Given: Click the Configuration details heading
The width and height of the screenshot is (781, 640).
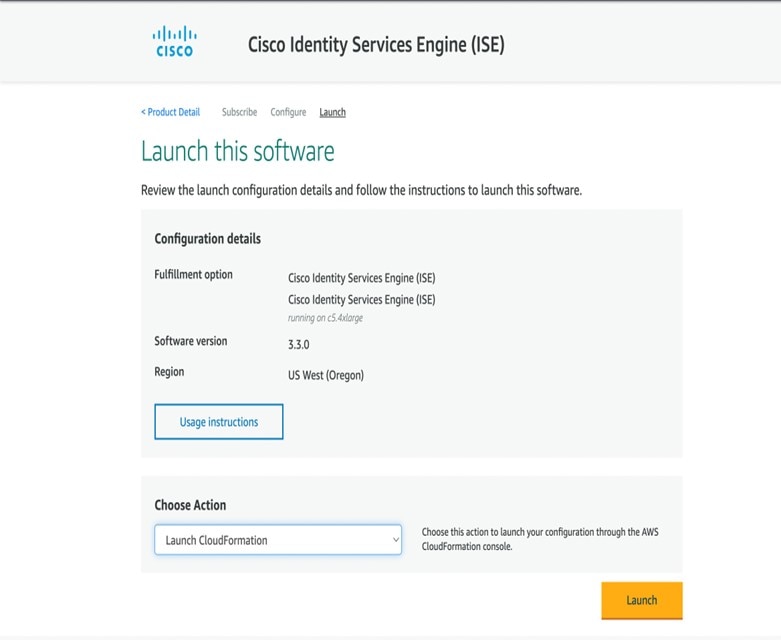Looking at the screenshot, I should (x=208, y=239).
